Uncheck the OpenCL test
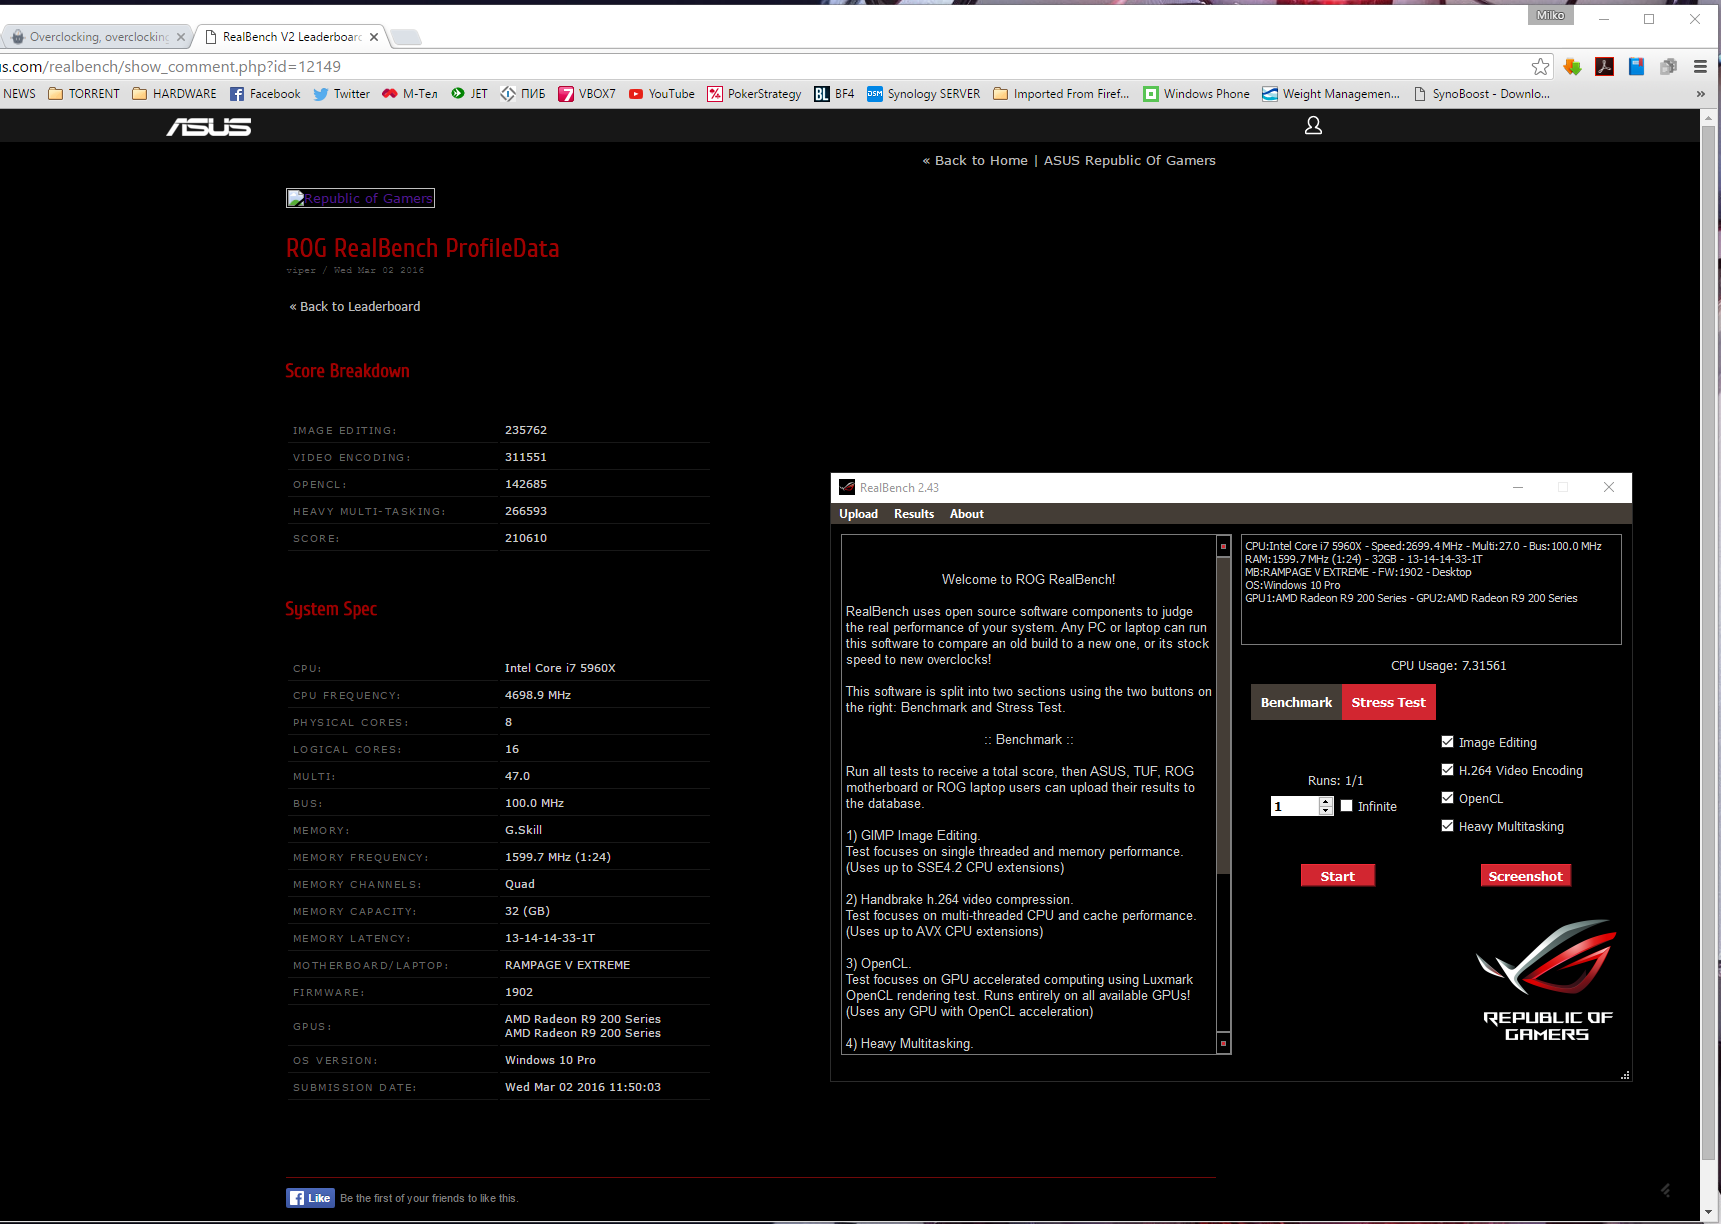Image resolution: width=1721 pixels, height=1224 pixels. [x=1447, y=798]
